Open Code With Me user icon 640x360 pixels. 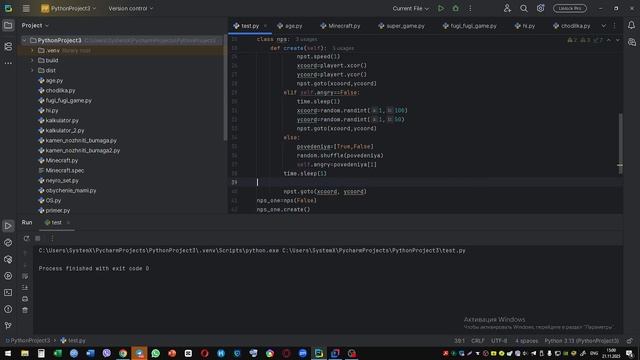507,8
